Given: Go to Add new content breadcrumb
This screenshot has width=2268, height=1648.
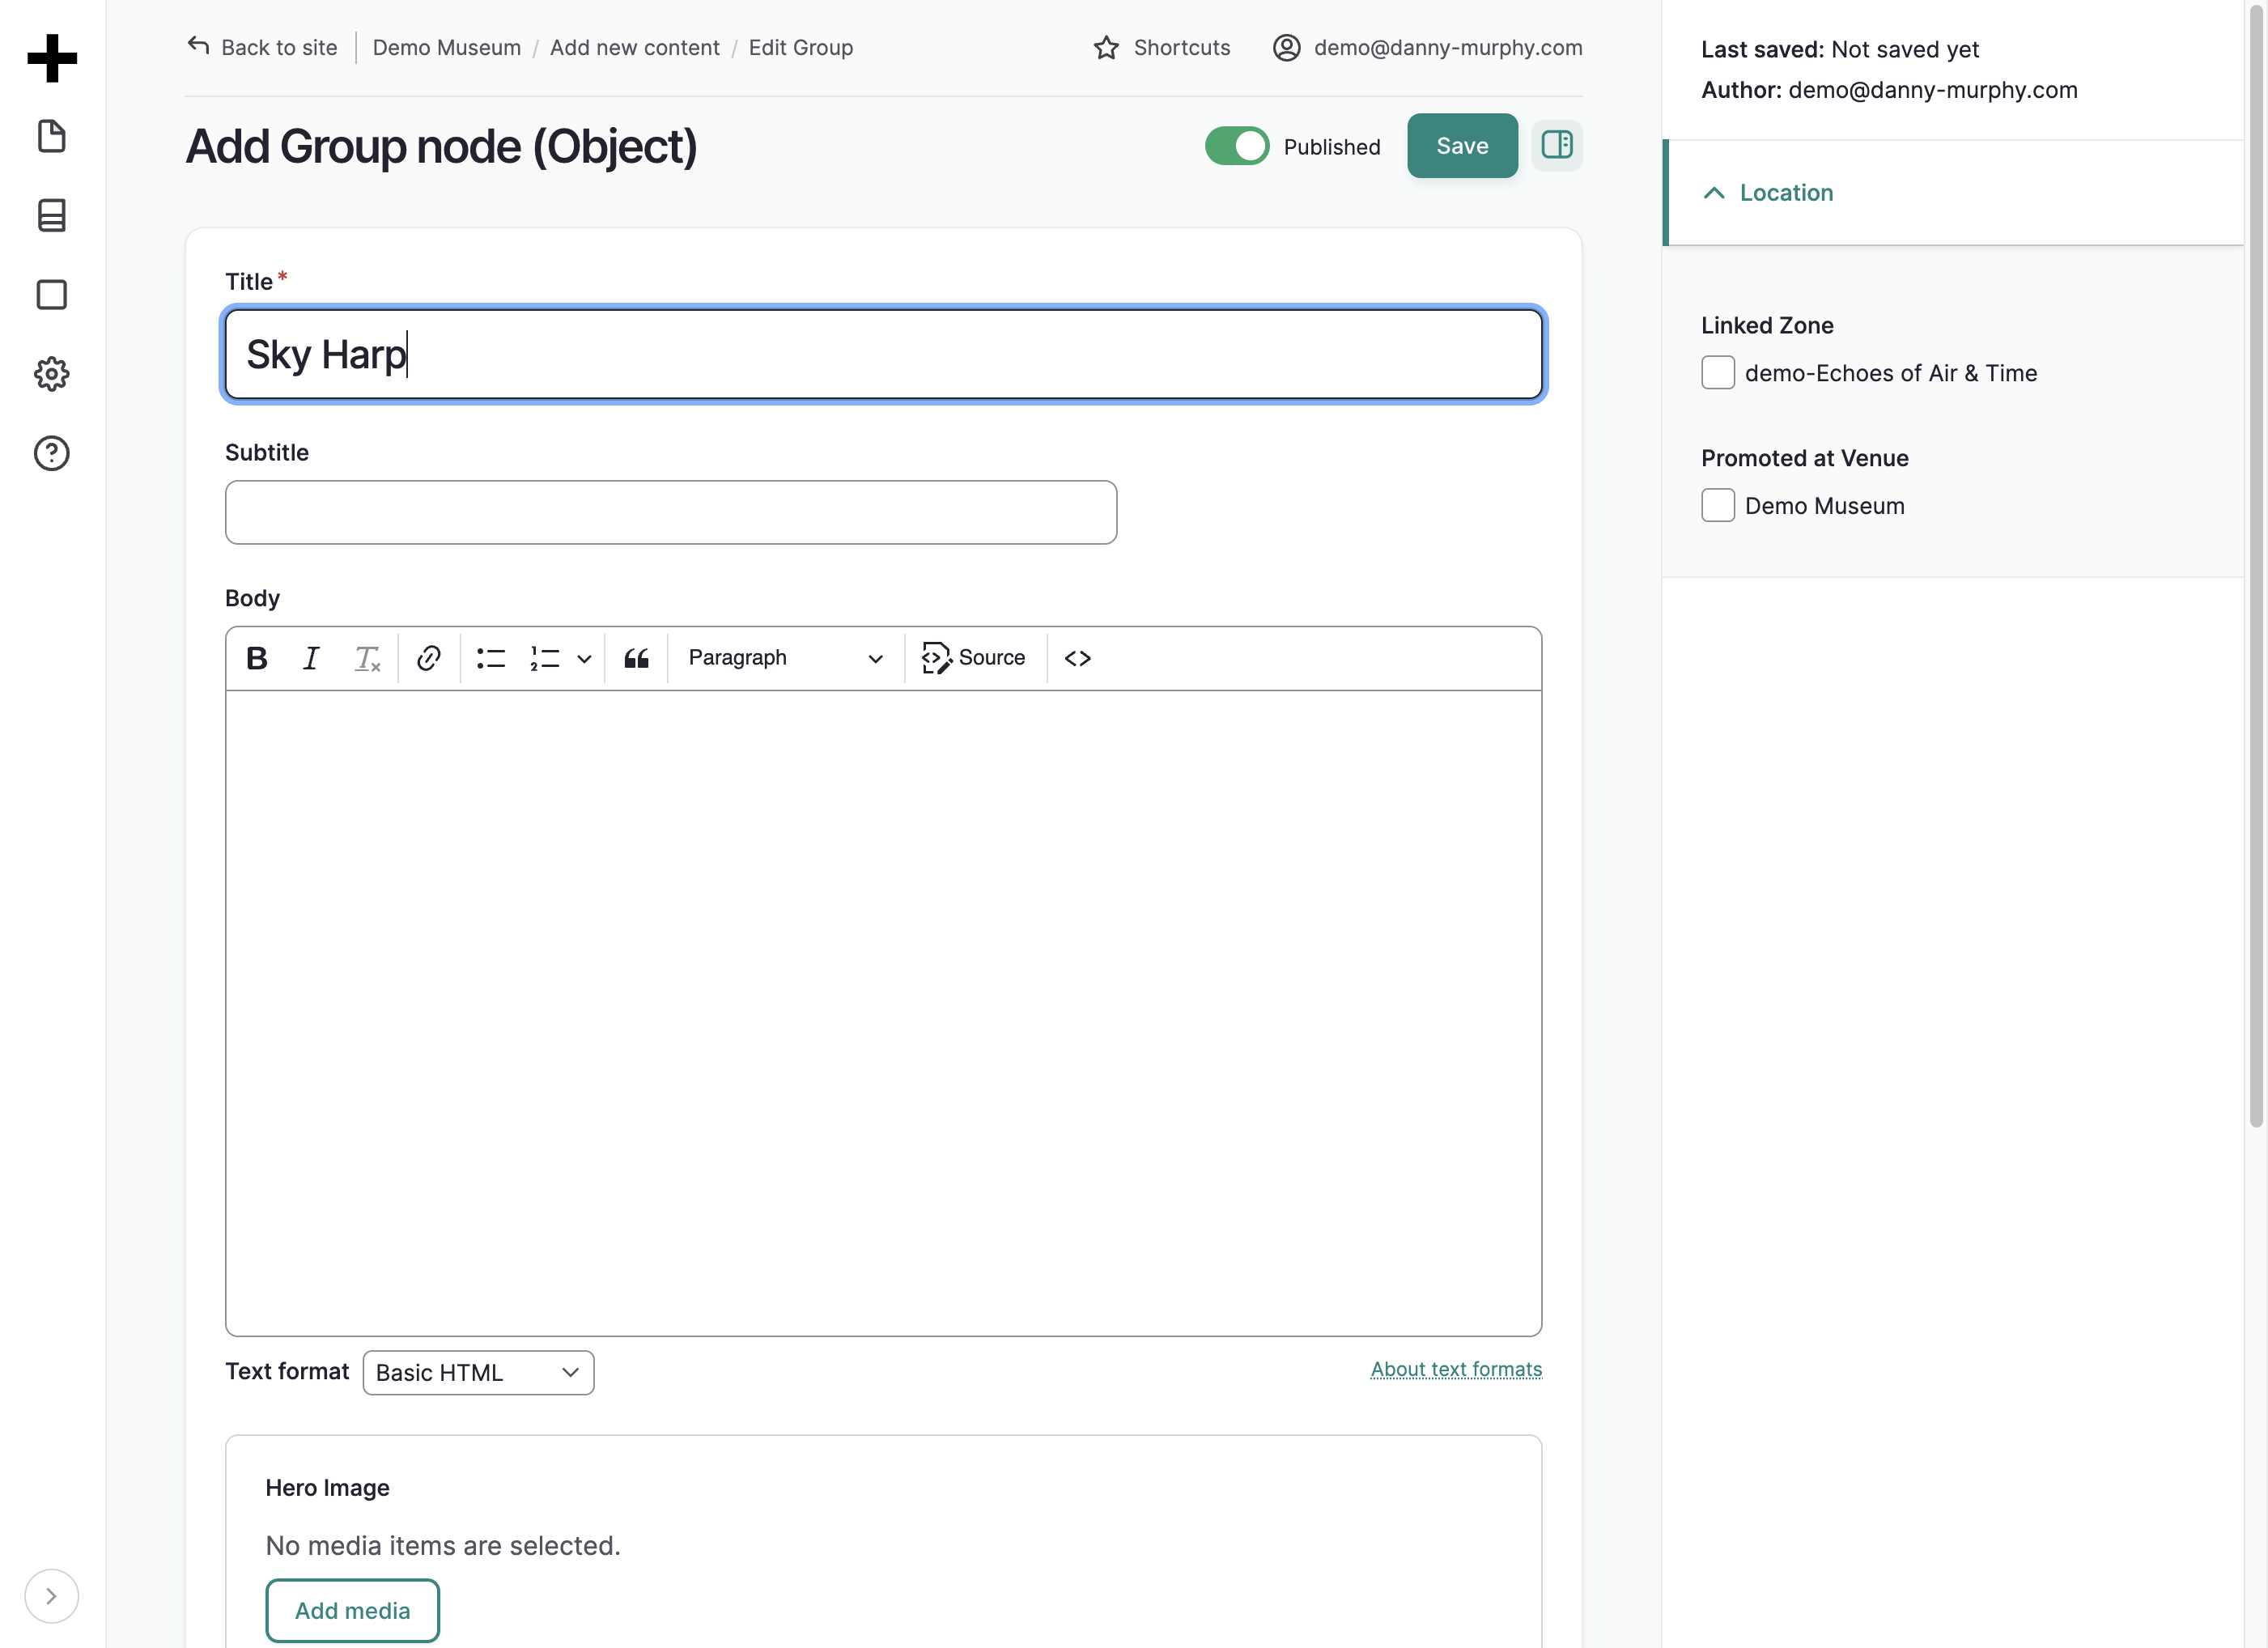Looking at the screenshot, I should coord(634,47).
